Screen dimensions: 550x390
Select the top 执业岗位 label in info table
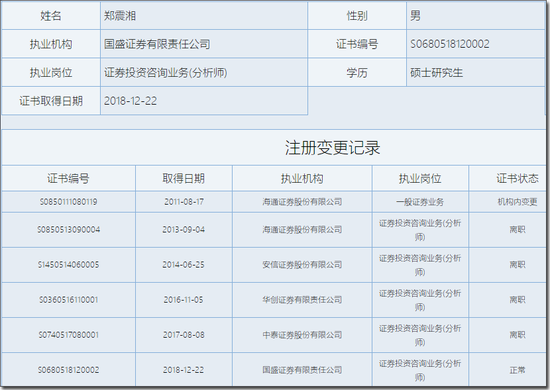point(51,73)
